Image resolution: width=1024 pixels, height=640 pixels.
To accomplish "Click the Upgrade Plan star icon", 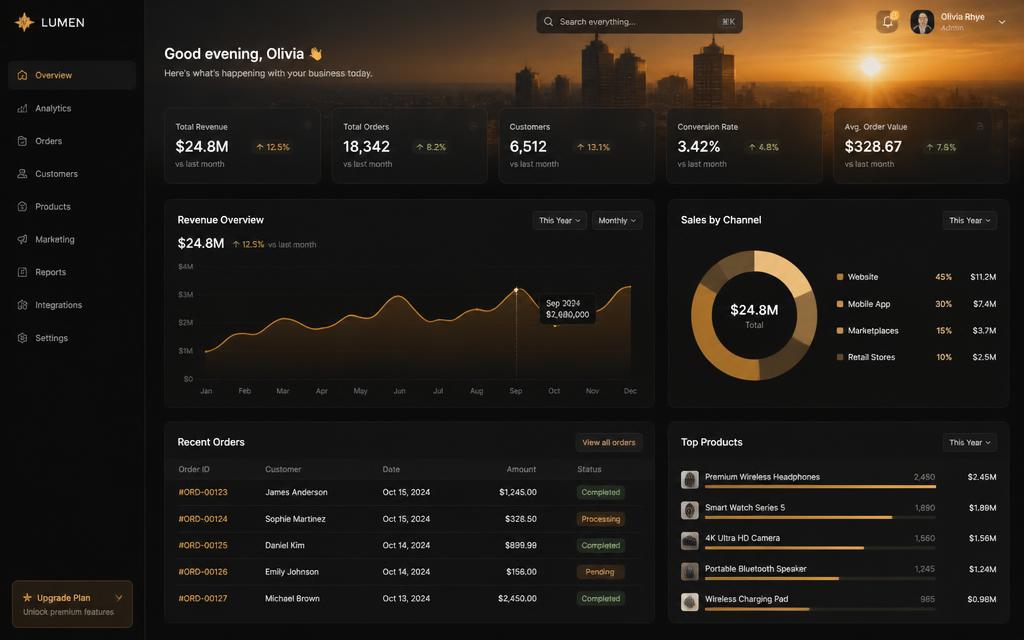I will (x=27, y=598).
